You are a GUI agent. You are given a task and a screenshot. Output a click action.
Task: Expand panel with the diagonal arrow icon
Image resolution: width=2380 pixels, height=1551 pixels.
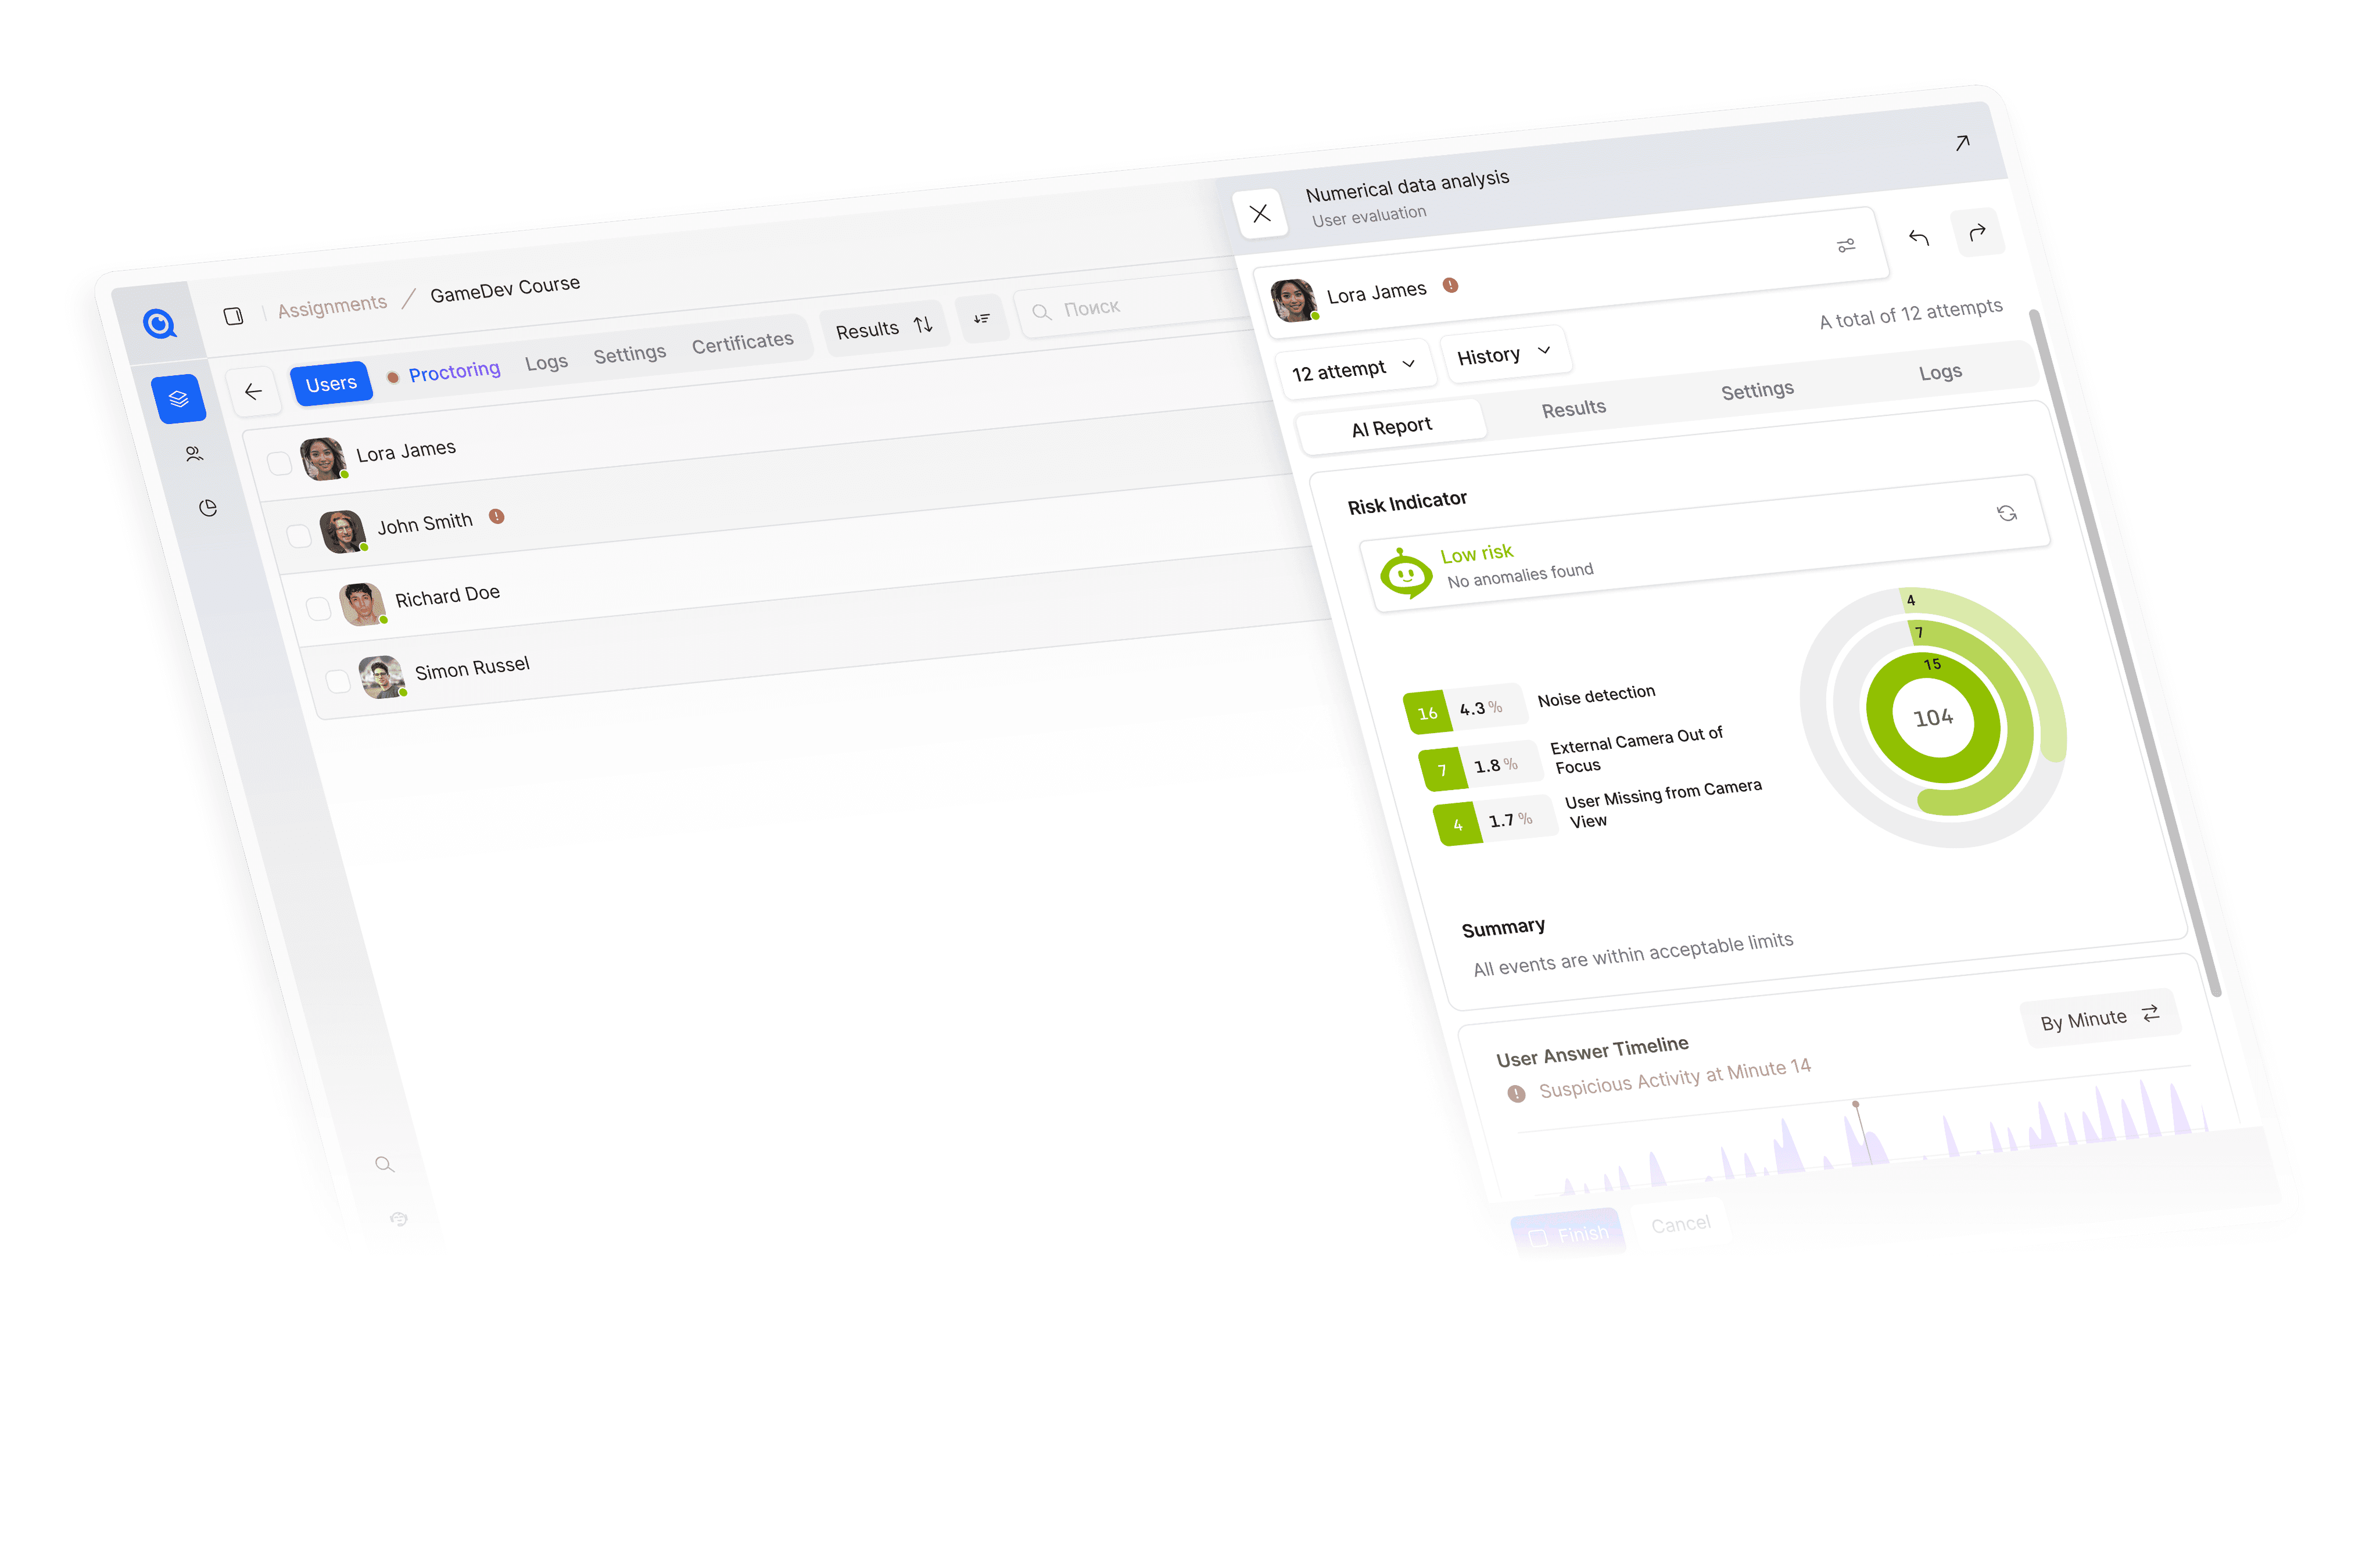pos(1962,143)
